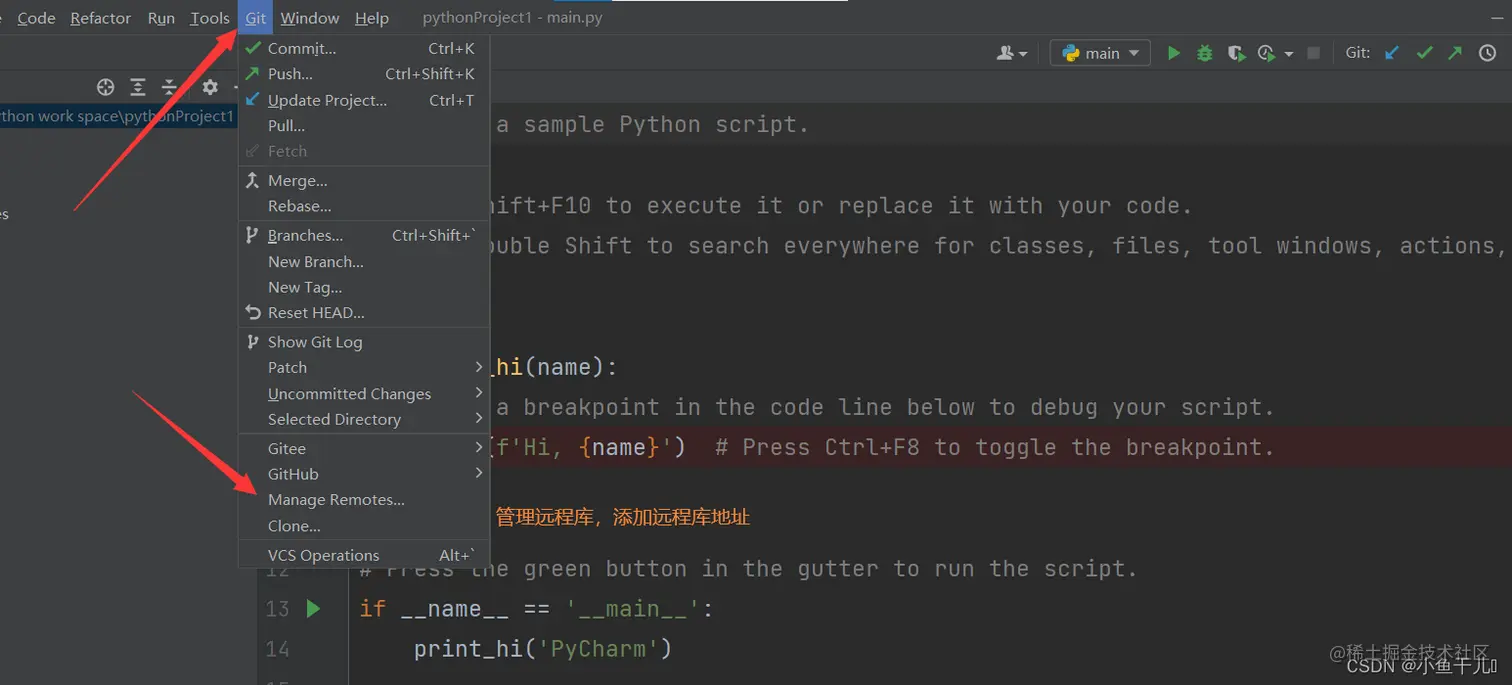The height and width of the screenshot is (685, 1512).
Task: Choose Show Git Log menu entry
Action: point(364,342)
